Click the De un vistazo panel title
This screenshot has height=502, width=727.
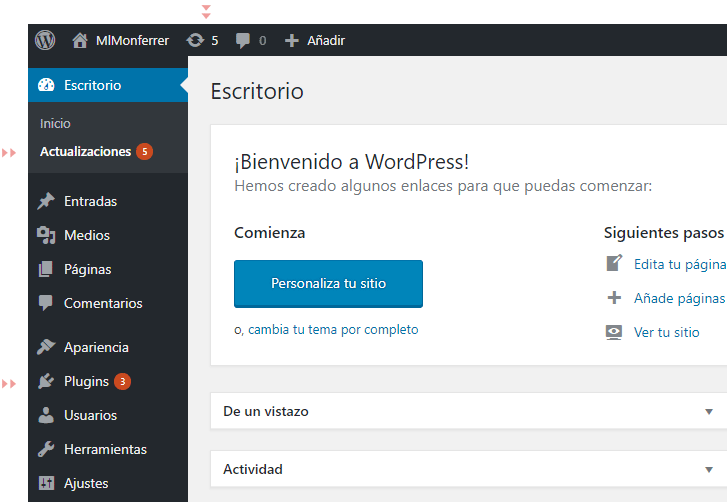pyautogui.click(x=266, y=412)
